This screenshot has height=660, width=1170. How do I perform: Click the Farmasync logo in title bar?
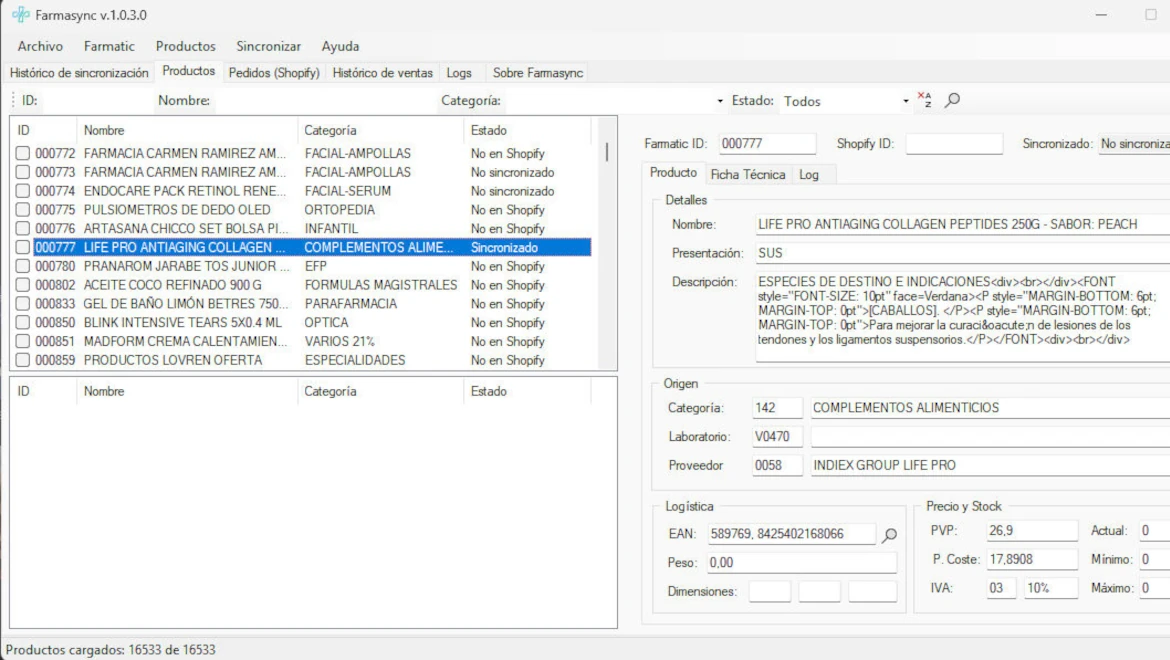click(21, 15)
